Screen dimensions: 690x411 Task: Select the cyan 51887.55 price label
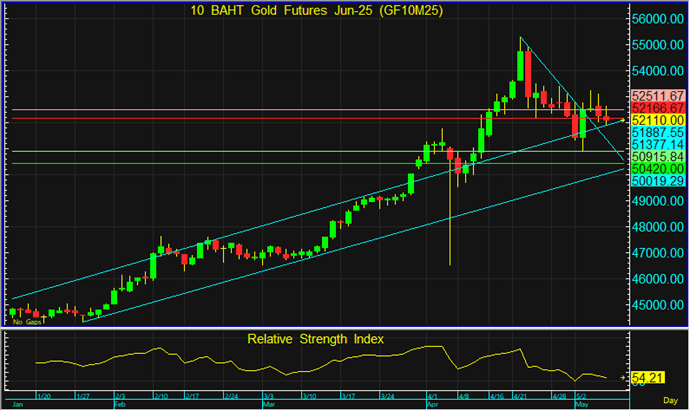[657, 132]
